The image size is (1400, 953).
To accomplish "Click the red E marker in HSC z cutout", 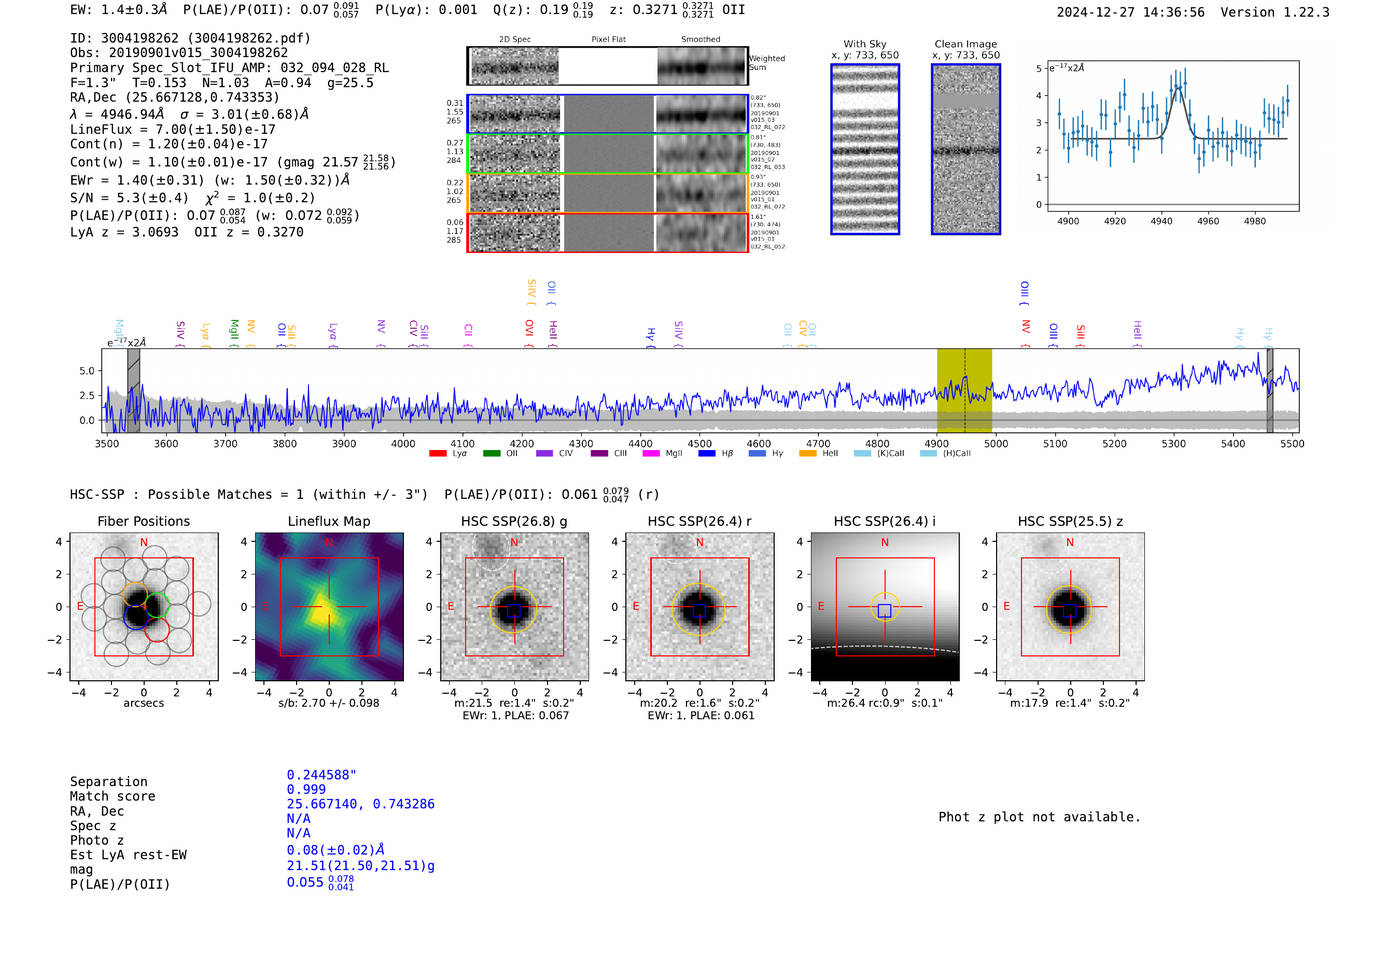I will tap(1006, 607).
